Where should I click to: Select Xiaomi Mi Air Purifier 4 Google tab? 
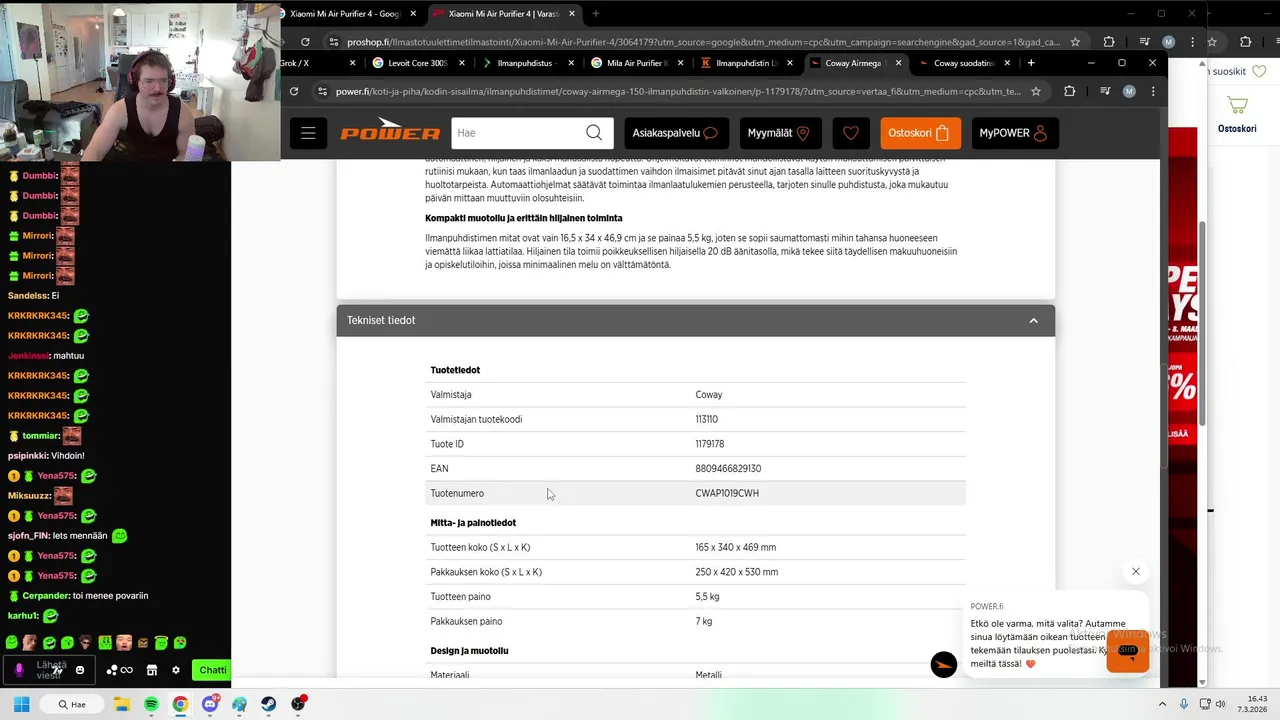point(348,14)
